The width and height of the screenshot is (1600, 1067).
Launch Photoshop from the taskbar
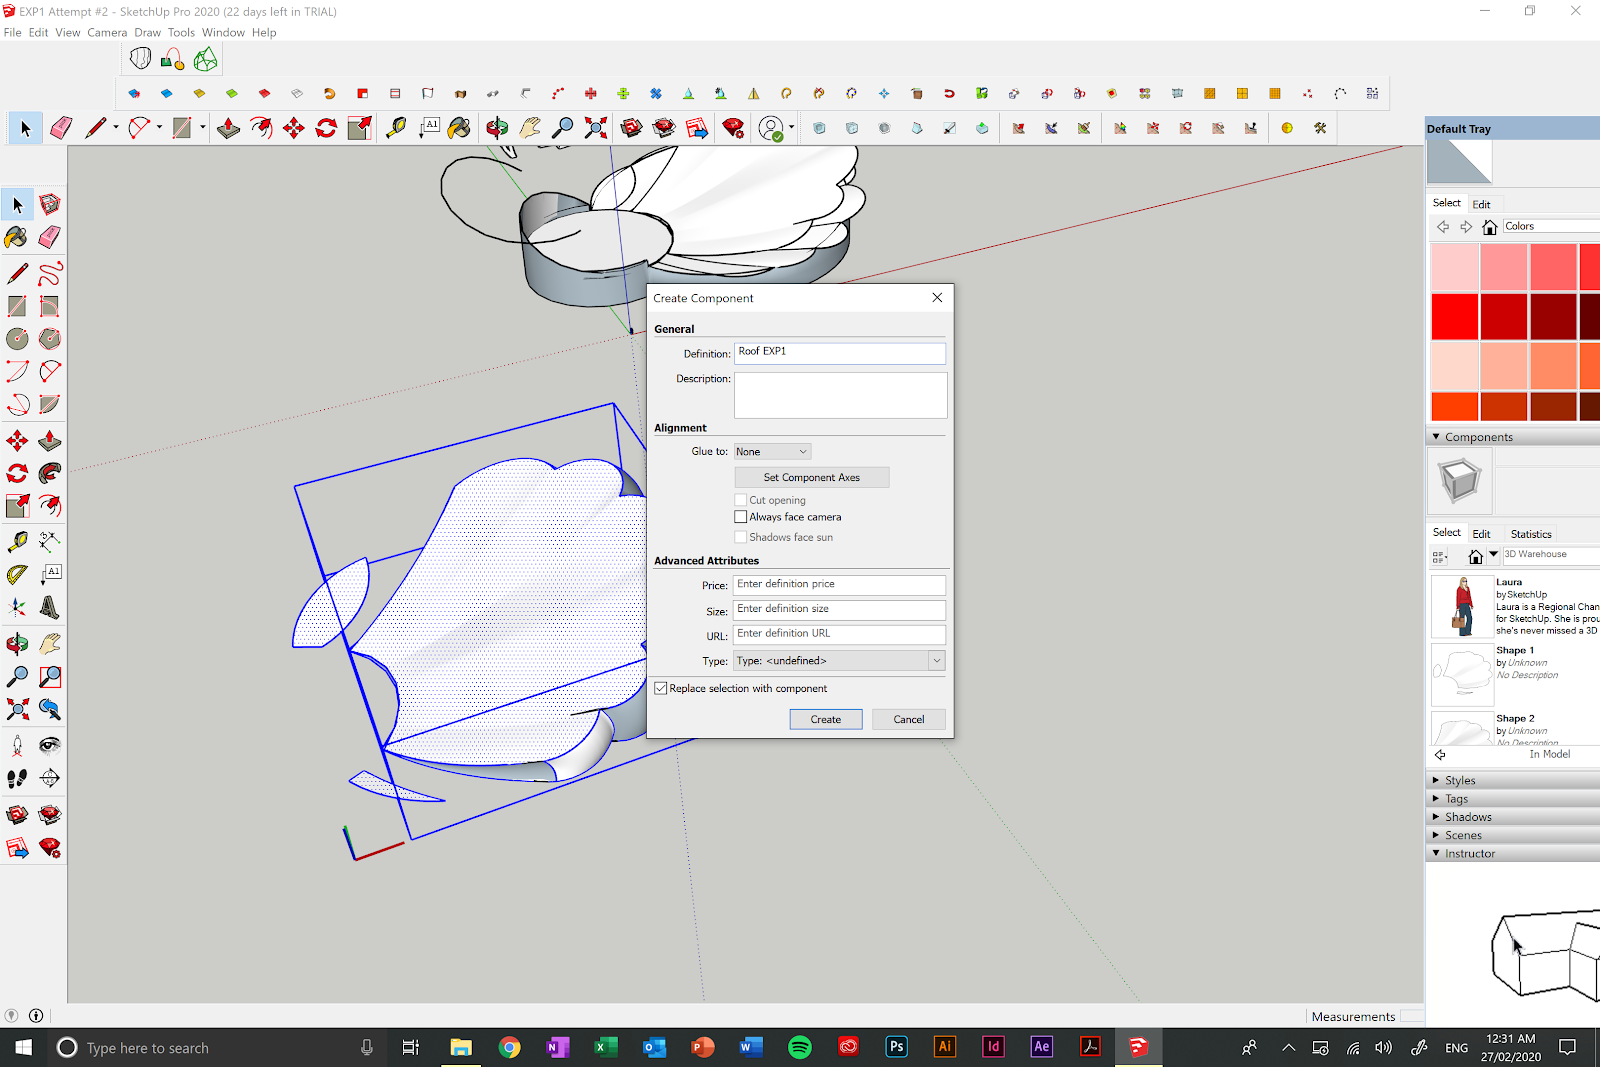click(897, 1047)
